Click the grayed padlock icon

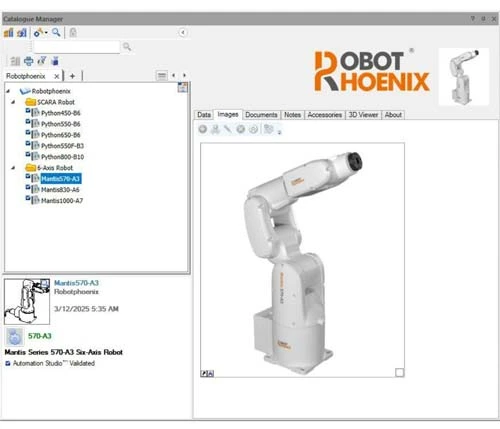click(73, 33)
